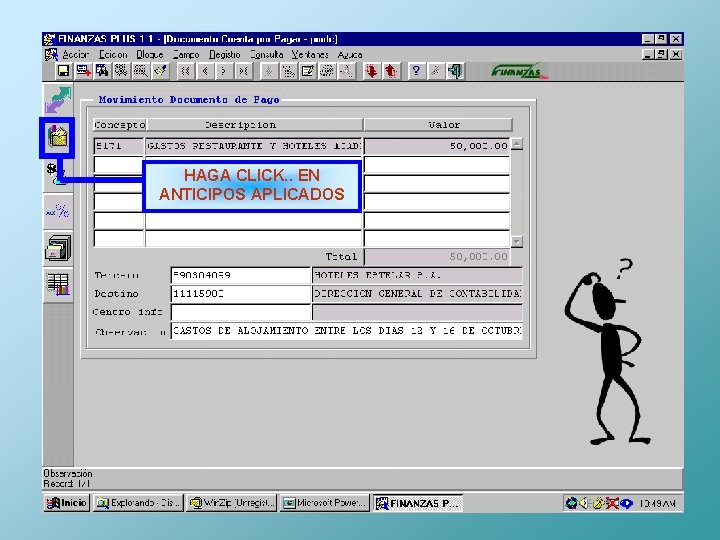Open the Ayuda menu
The height and width of the screenshot is (540, 720).
point(350,55)
